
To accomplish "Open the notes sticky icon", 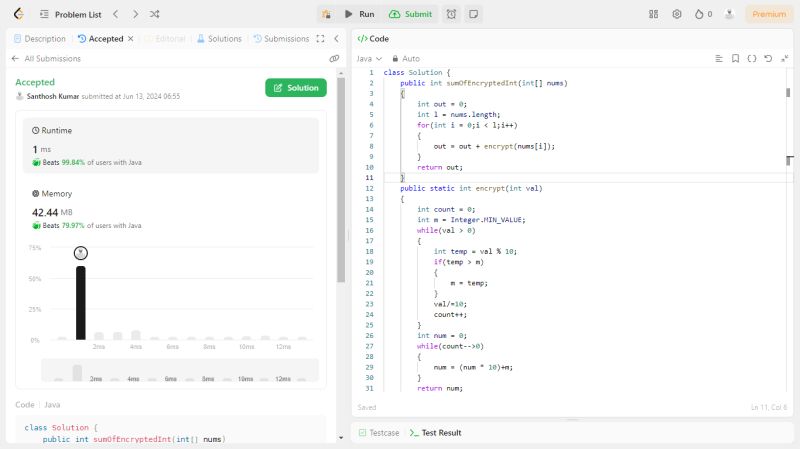I will (x=473, y=14).
